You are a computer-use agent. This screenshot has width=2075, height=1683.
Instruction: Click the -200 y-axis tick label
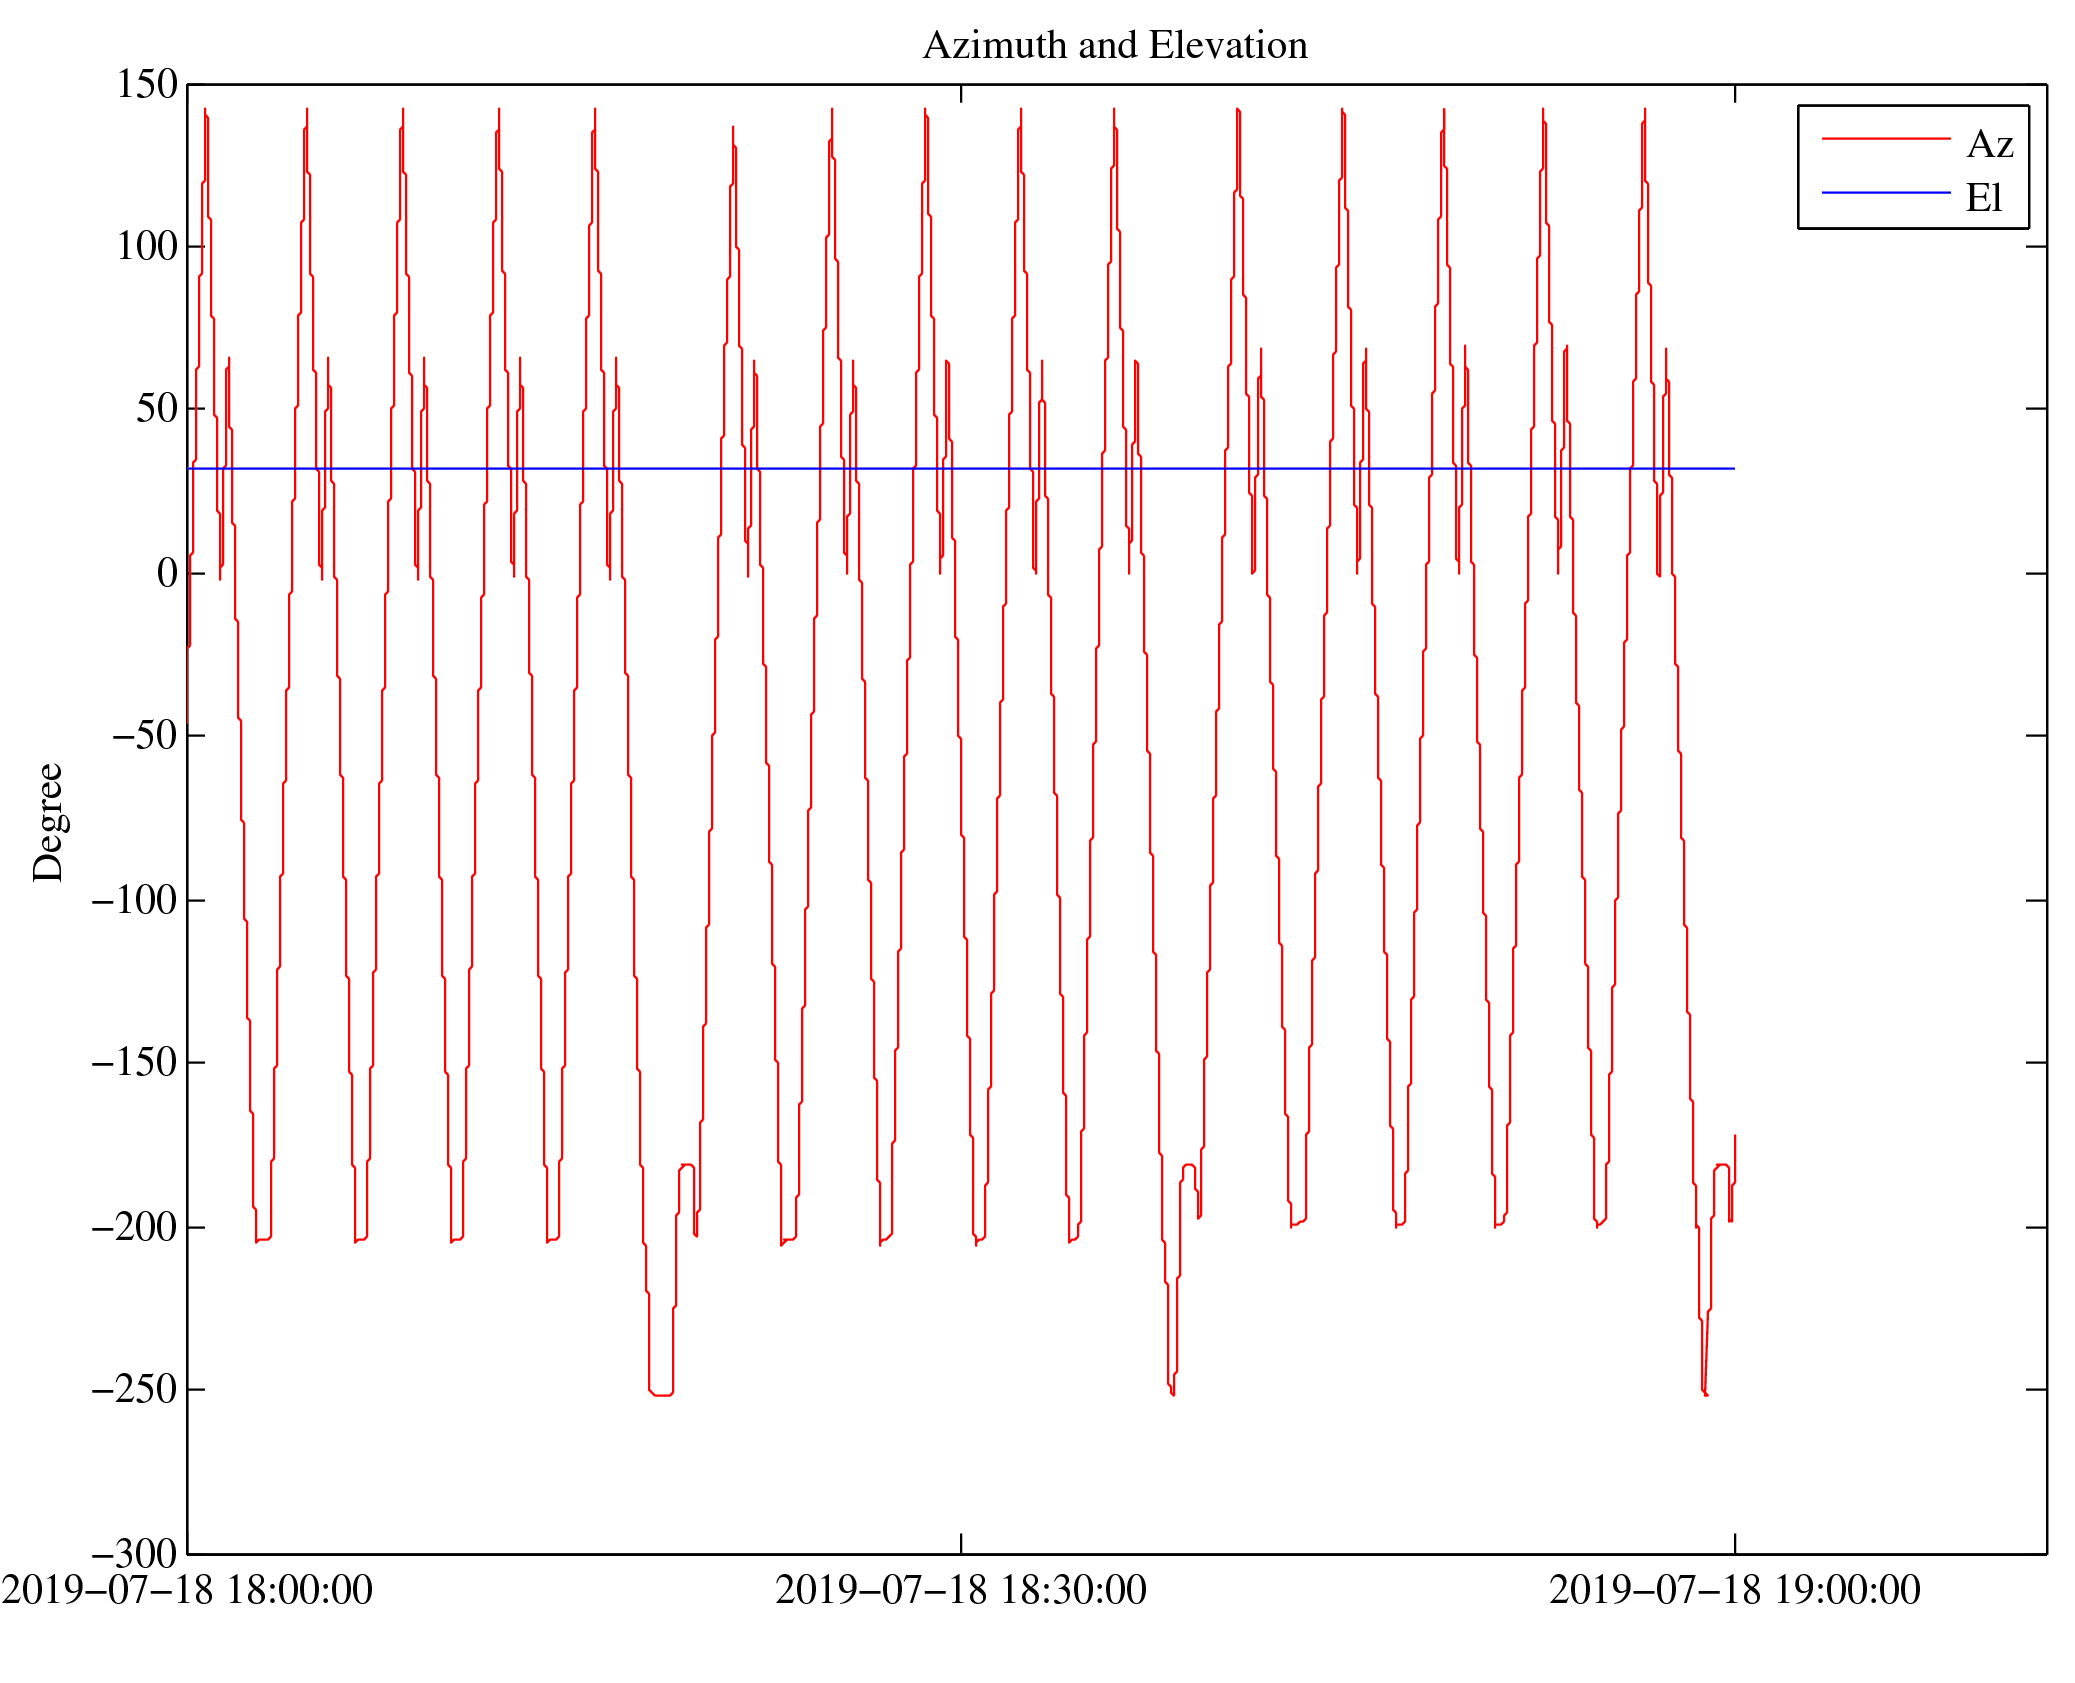[x=134, y=1226]
